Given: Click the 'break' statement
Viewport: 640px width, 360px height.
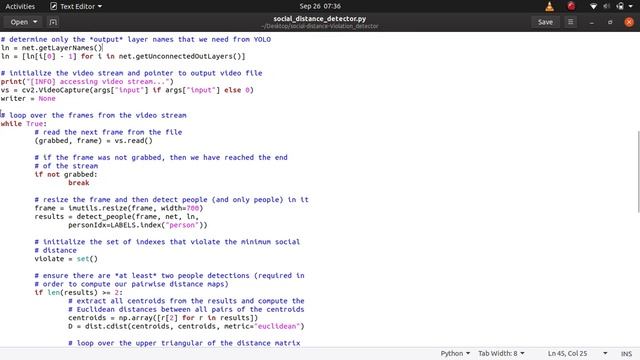Looking at the screenshot, I should pyautogui.click(x=79, y=183).
